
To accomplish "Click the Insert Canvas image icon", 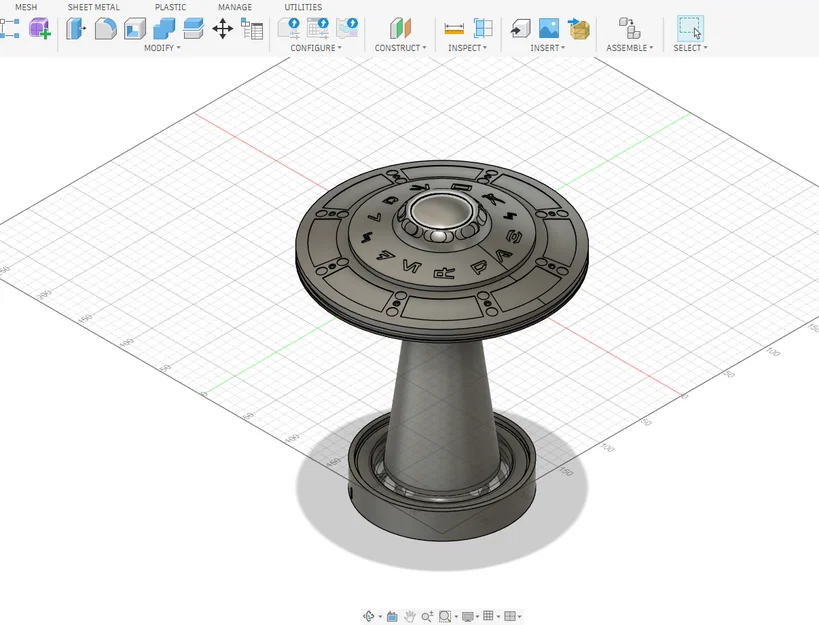I will point(549,28).
